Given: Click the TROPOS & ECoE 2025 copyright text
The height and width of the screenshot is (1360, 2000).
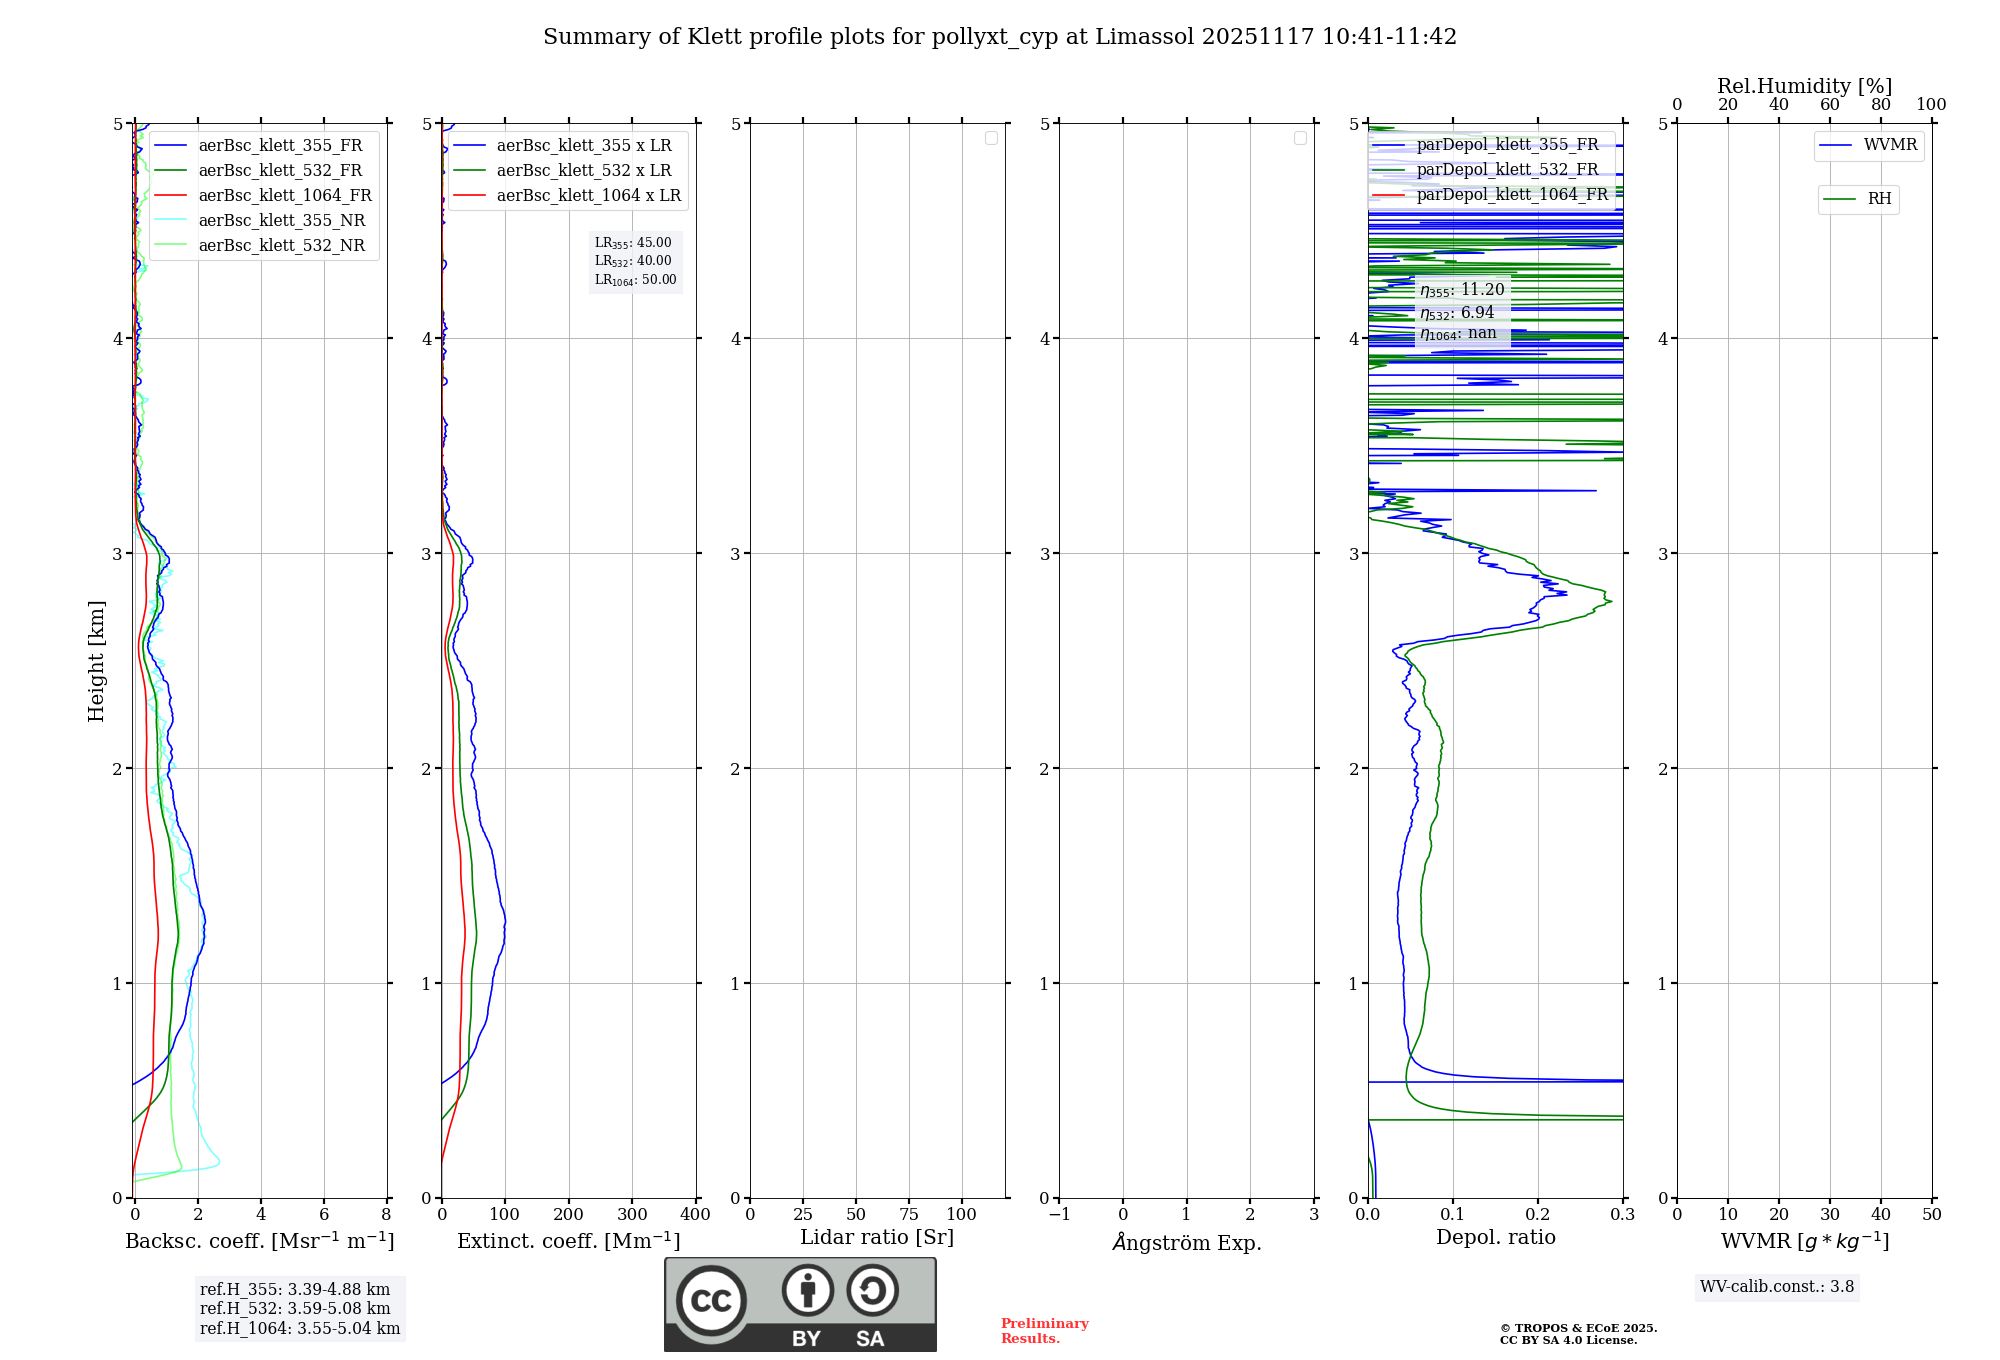Looking at the screenshot, I should (1578, 1328).
